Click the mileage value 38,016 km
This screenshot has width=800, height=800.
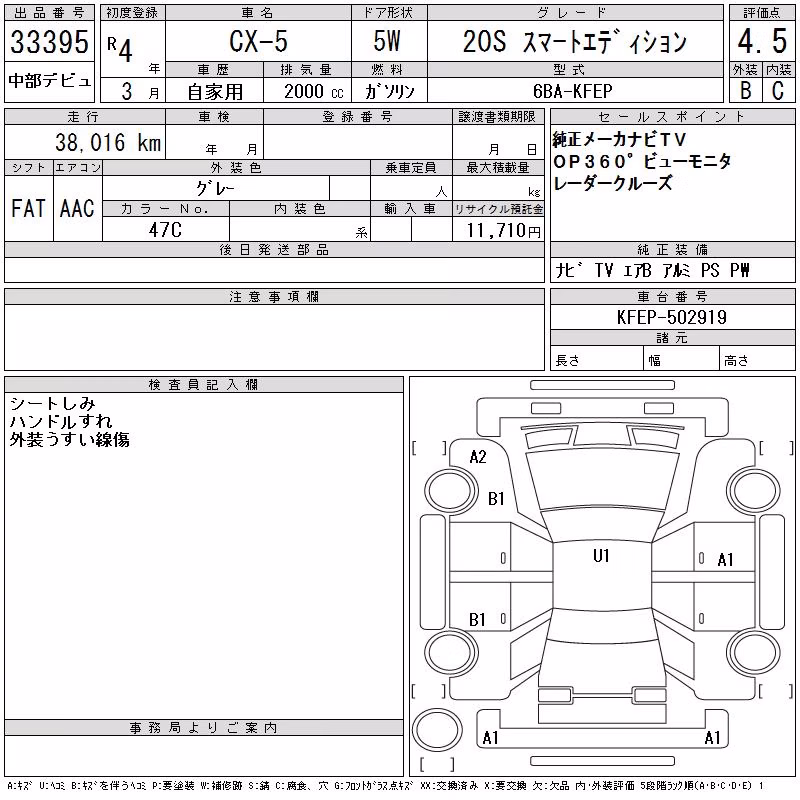pos(108,142)
